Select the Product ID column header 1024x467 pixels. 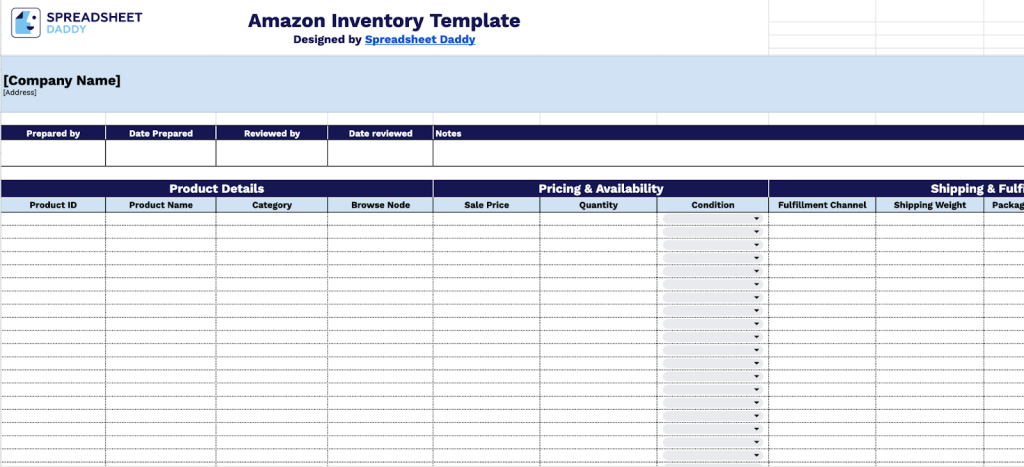point(53,205)
